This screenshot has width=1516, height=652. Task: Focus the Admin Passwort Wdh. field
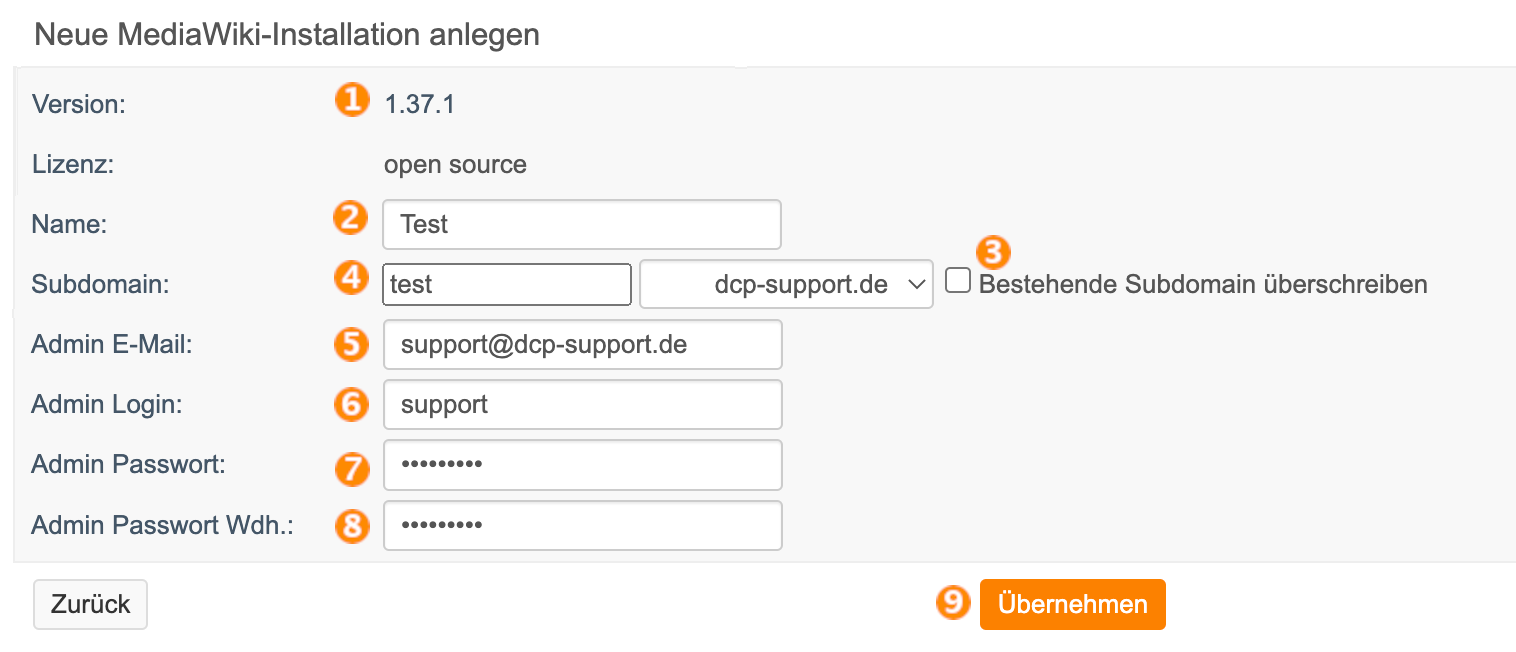(582, 525)
